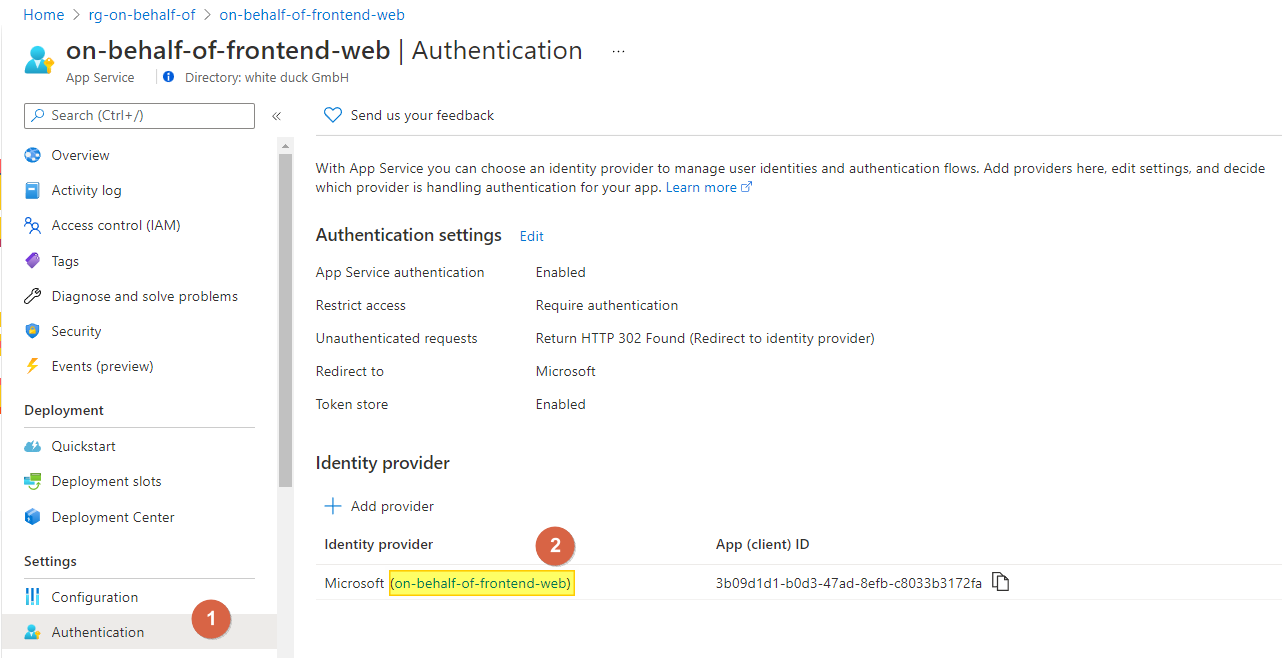Click the Token store label
The width and height of the screenshot is (1282, 658).
(x=352, y=404)
